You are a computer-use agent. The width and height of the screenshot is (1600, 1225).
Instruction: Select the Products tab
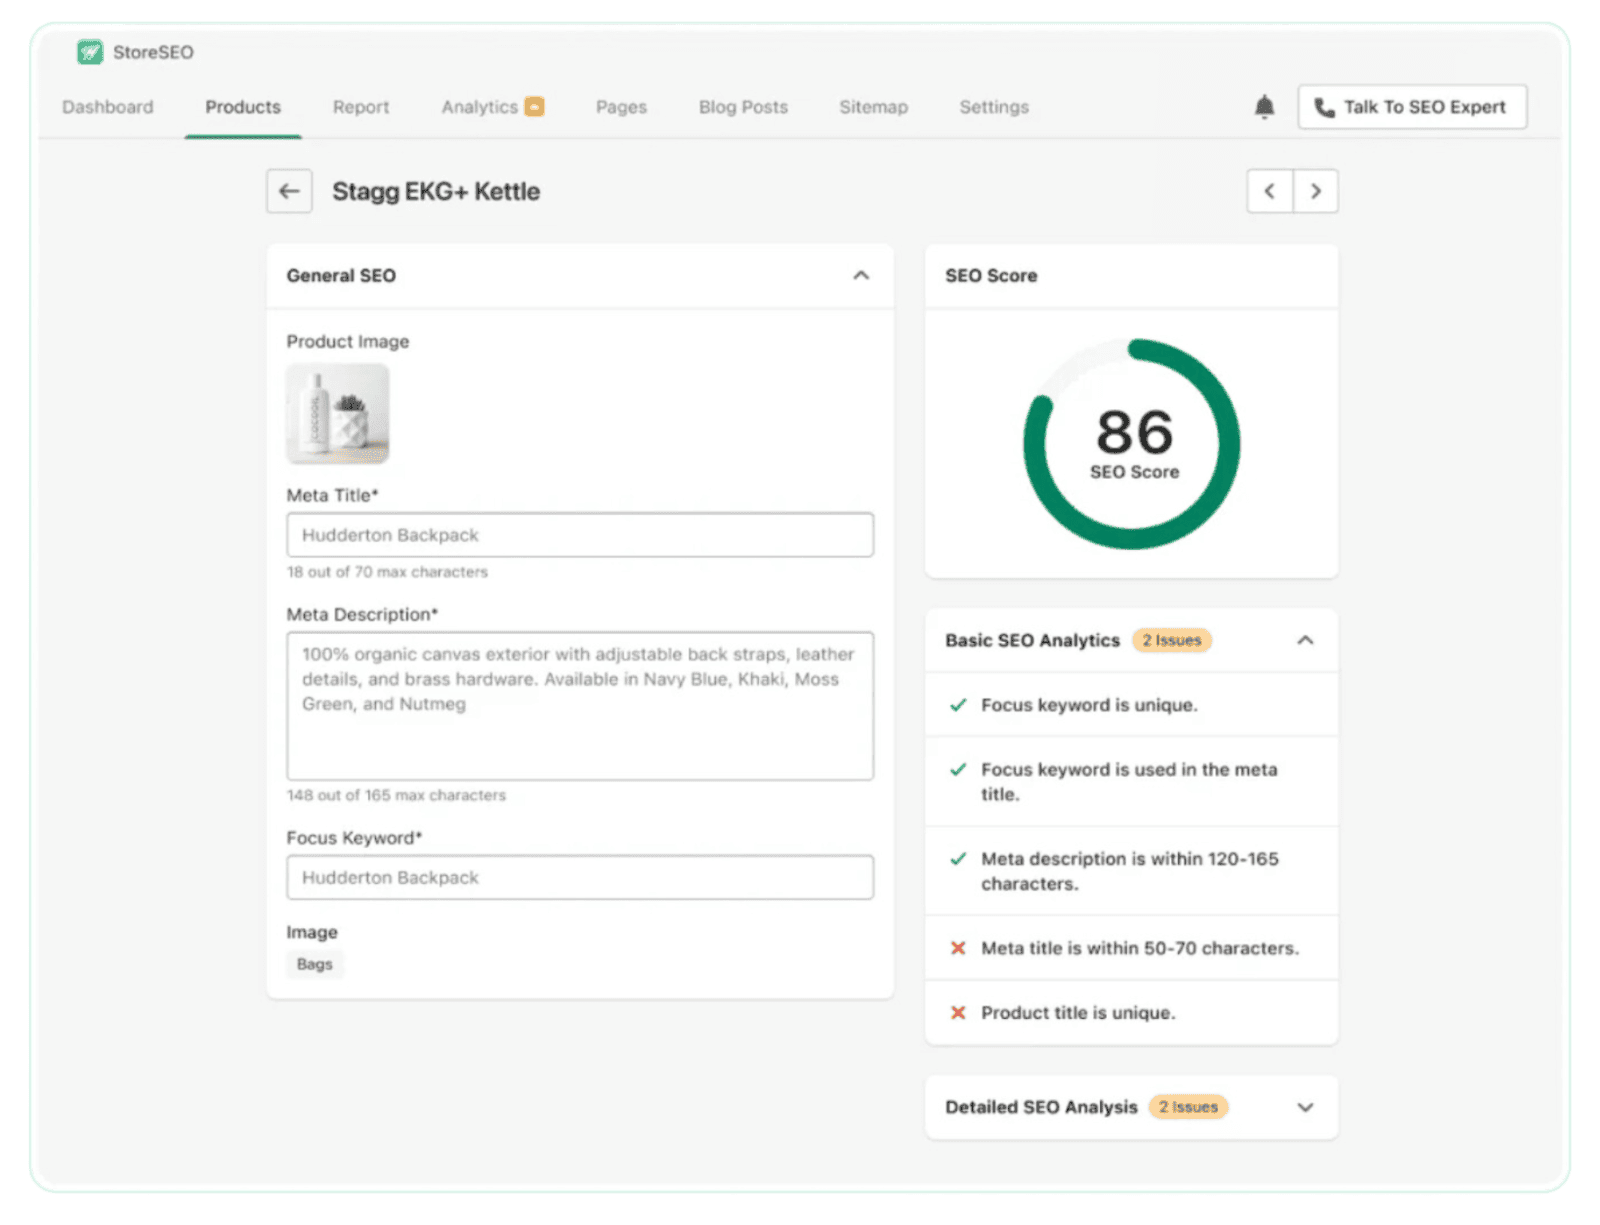click(243, 107)
